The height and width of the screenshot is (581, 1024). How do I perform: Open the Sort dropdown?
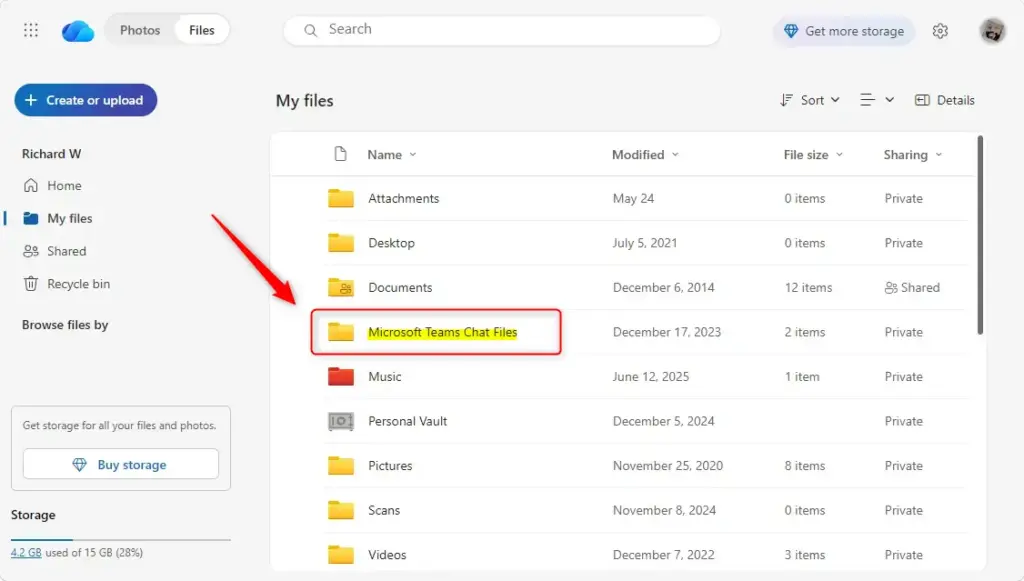(x=810, y=100)
